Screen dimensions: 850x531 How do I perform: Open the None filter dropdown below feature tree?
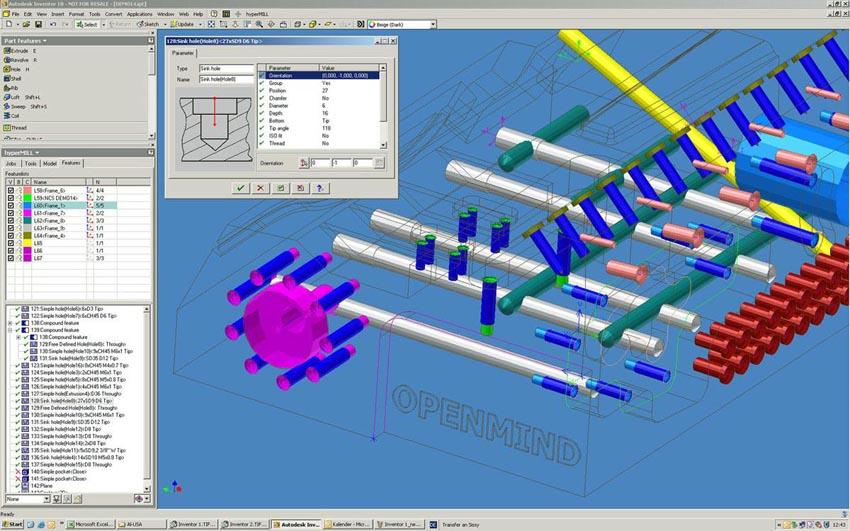coord(47,499)
